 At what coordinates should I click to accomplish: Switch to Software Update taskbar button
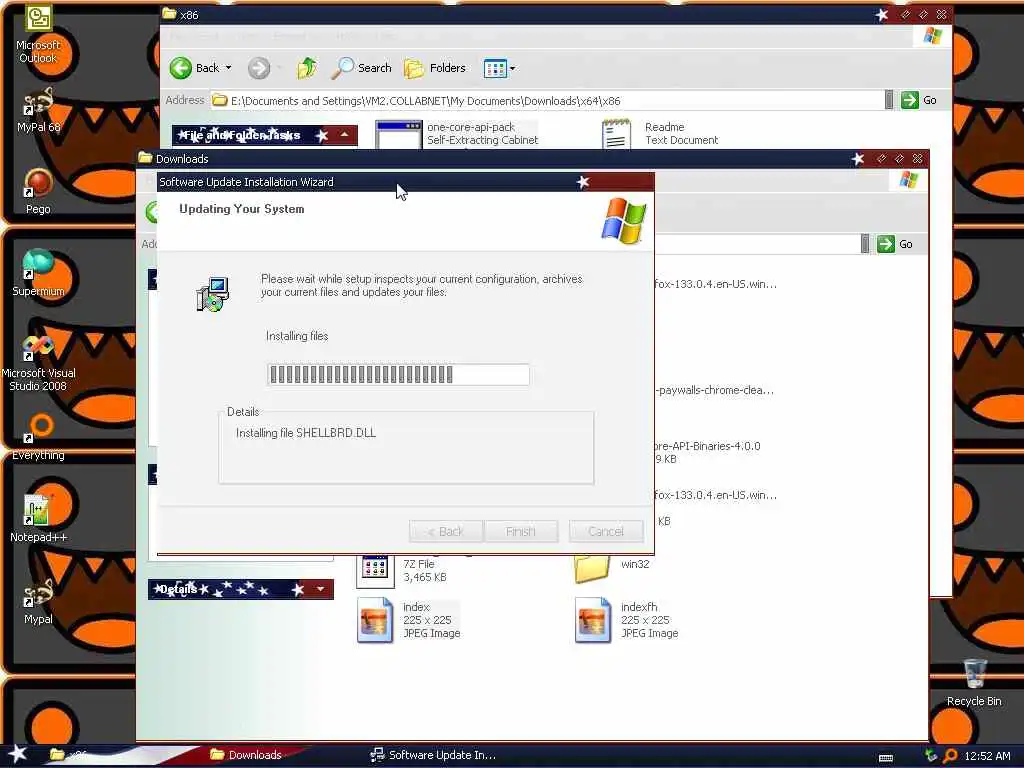(x=434, y=755)
